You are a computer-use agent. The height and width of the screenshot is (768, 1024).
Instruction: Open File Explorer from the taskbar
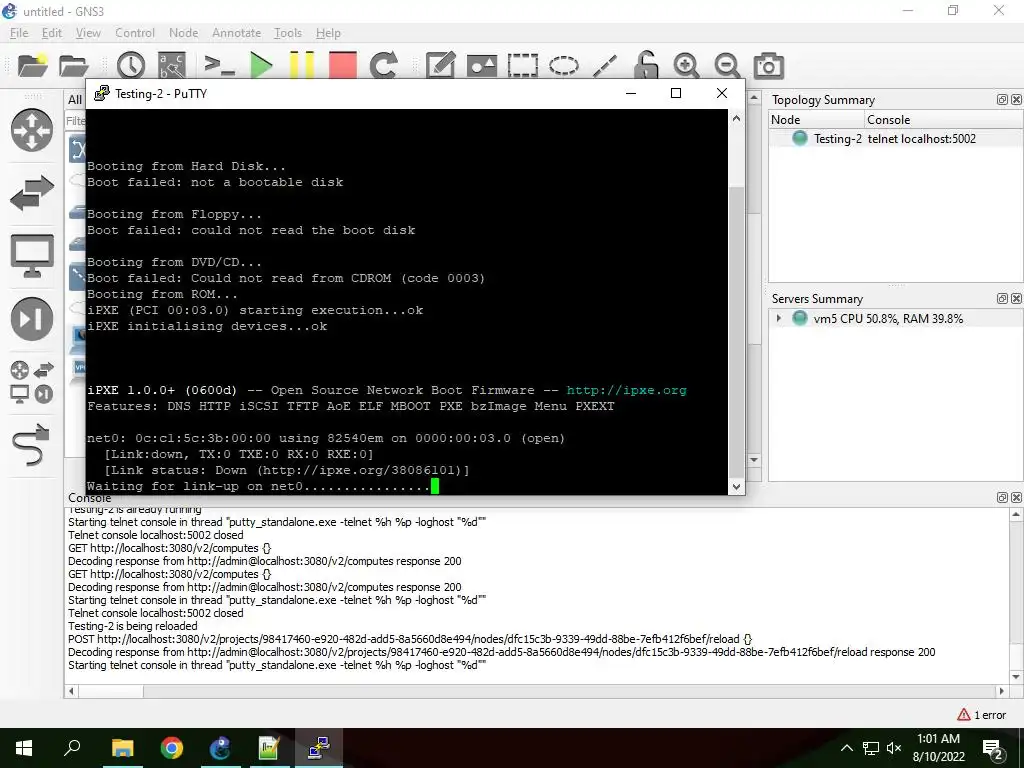tap(122, 748)
